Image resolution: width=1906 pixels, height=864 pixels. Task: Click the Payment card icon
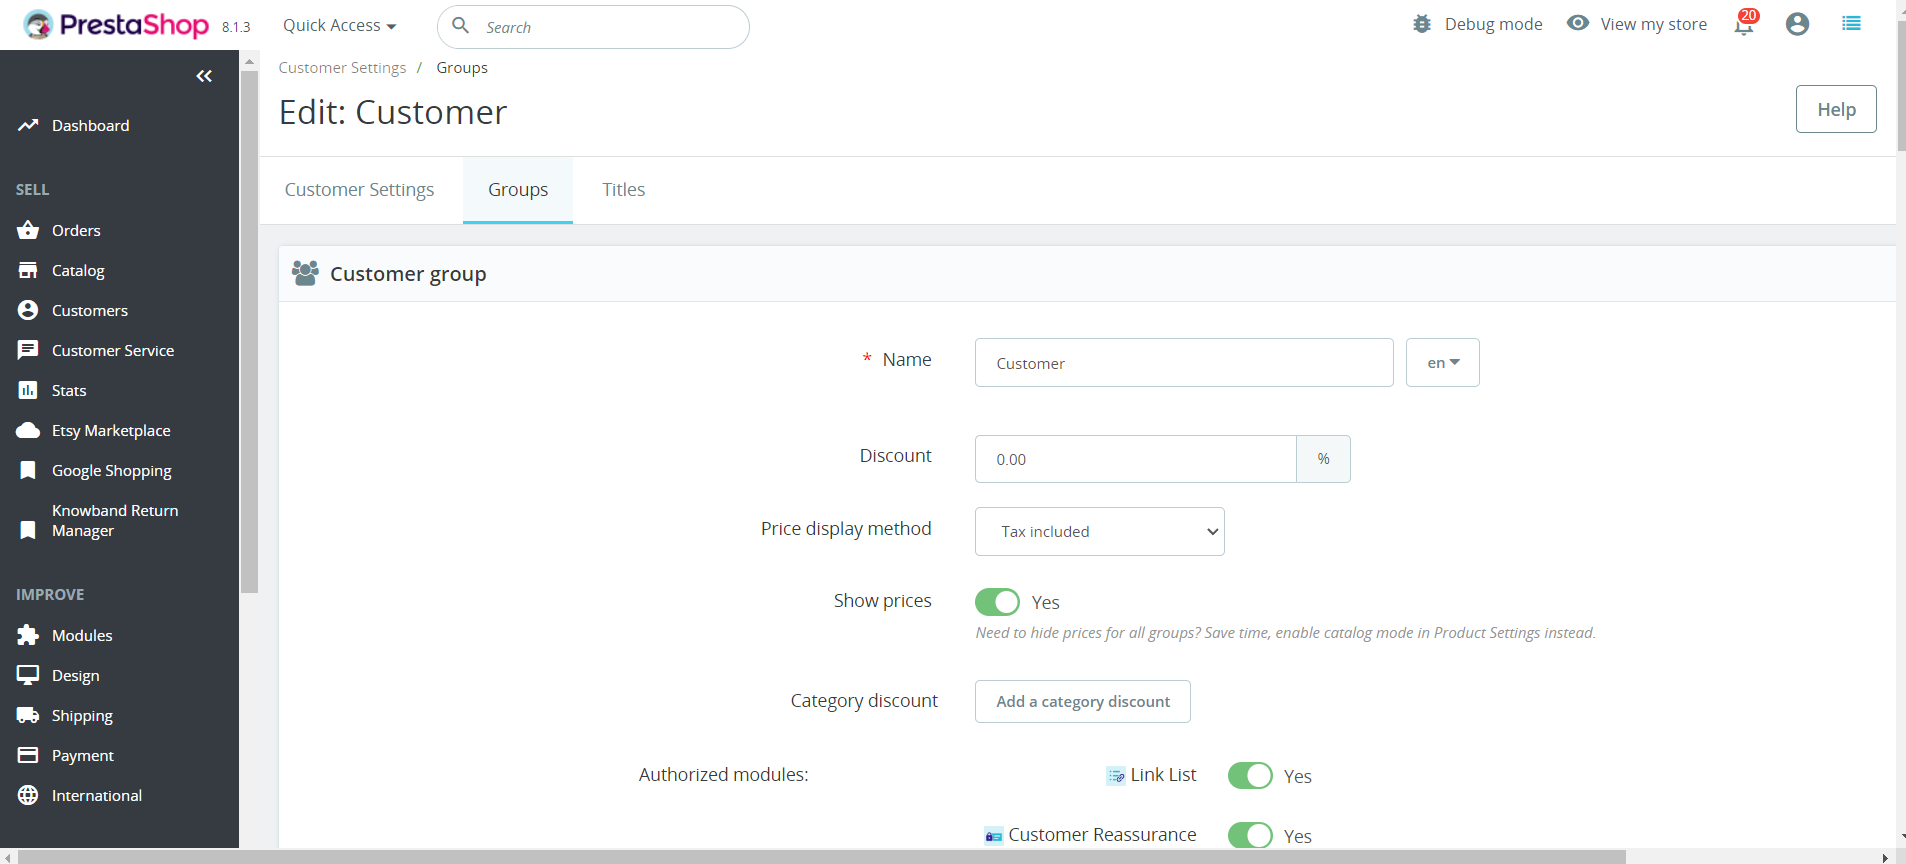click(x=28, y=755)
